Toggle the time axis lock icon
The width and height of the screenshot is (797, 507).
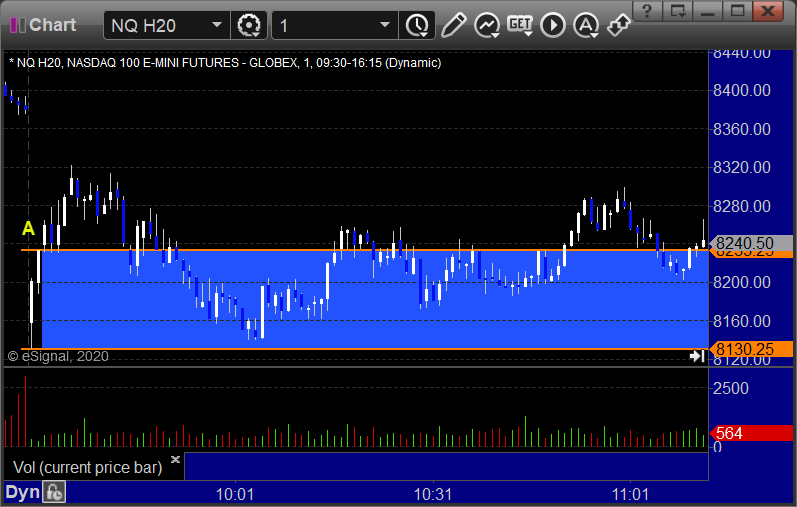coord(54,492)
